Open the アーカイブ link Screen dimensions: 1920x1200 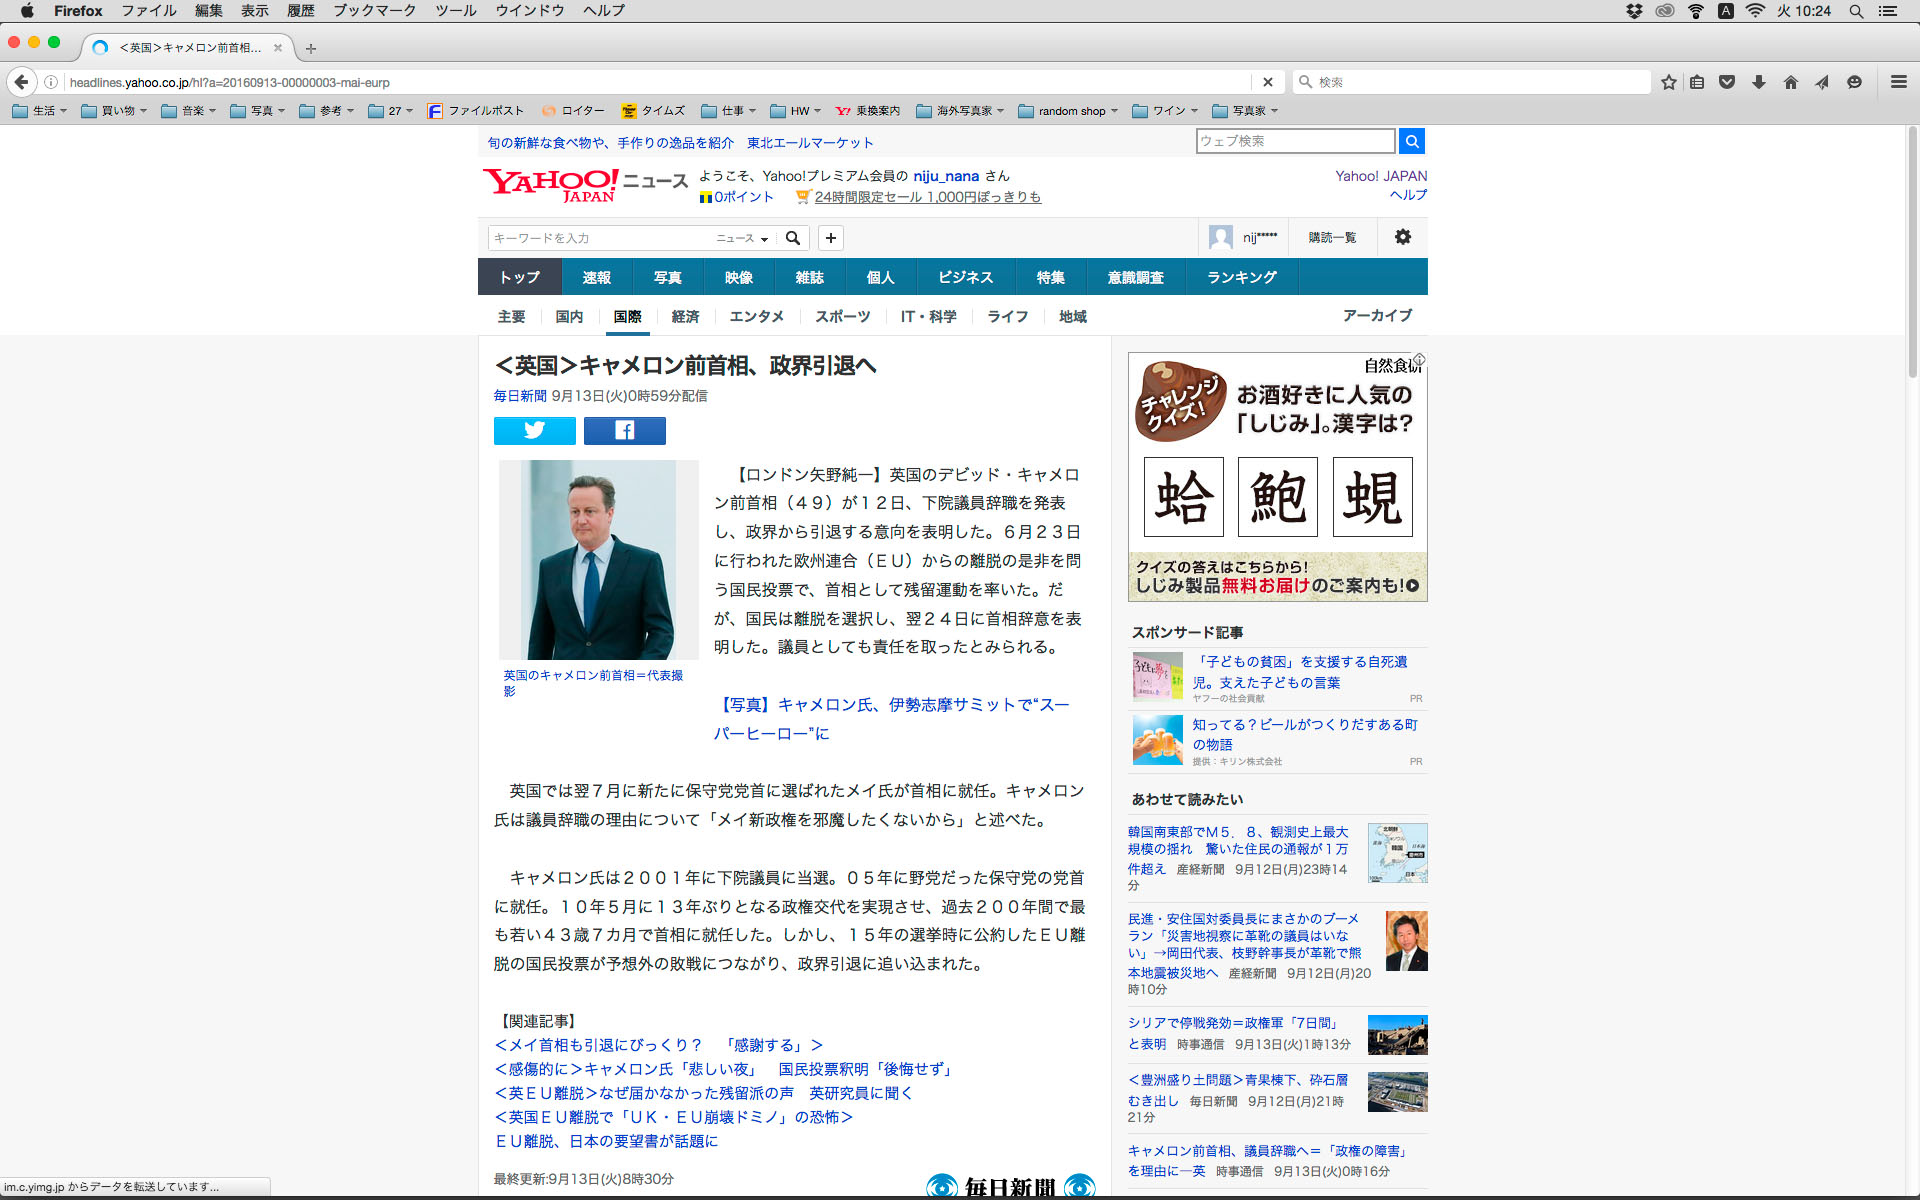pyautogui.click(x=1377, y=315)
